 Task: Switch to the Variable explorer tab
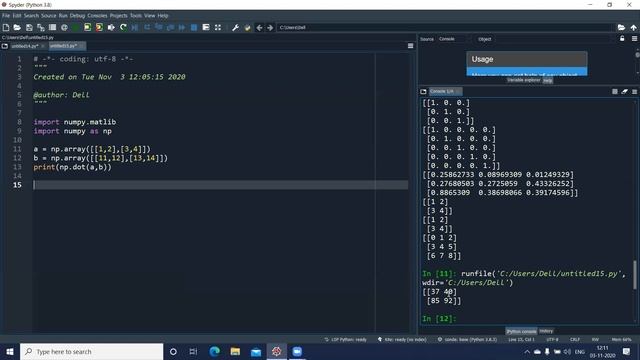pyautogui.click(x=523, y=80)
